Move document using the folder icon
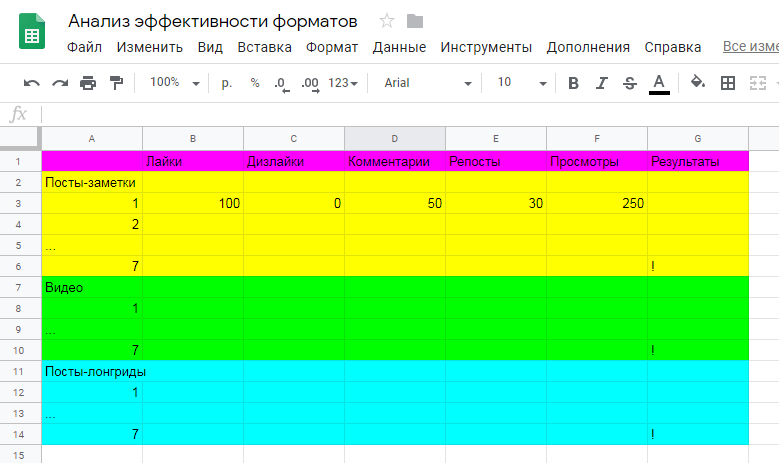The image size is (779, 463). (415, 21)
